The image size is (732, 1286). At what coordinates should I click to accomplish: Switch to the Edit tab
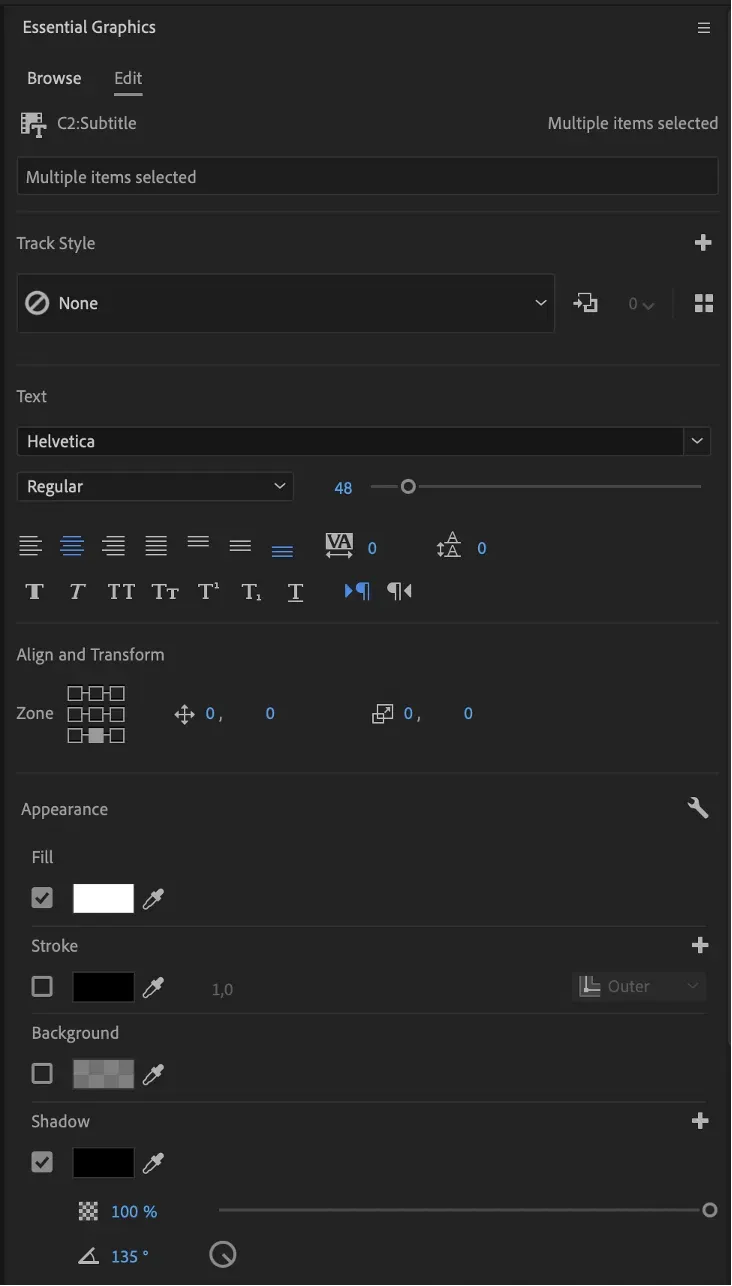128,78
